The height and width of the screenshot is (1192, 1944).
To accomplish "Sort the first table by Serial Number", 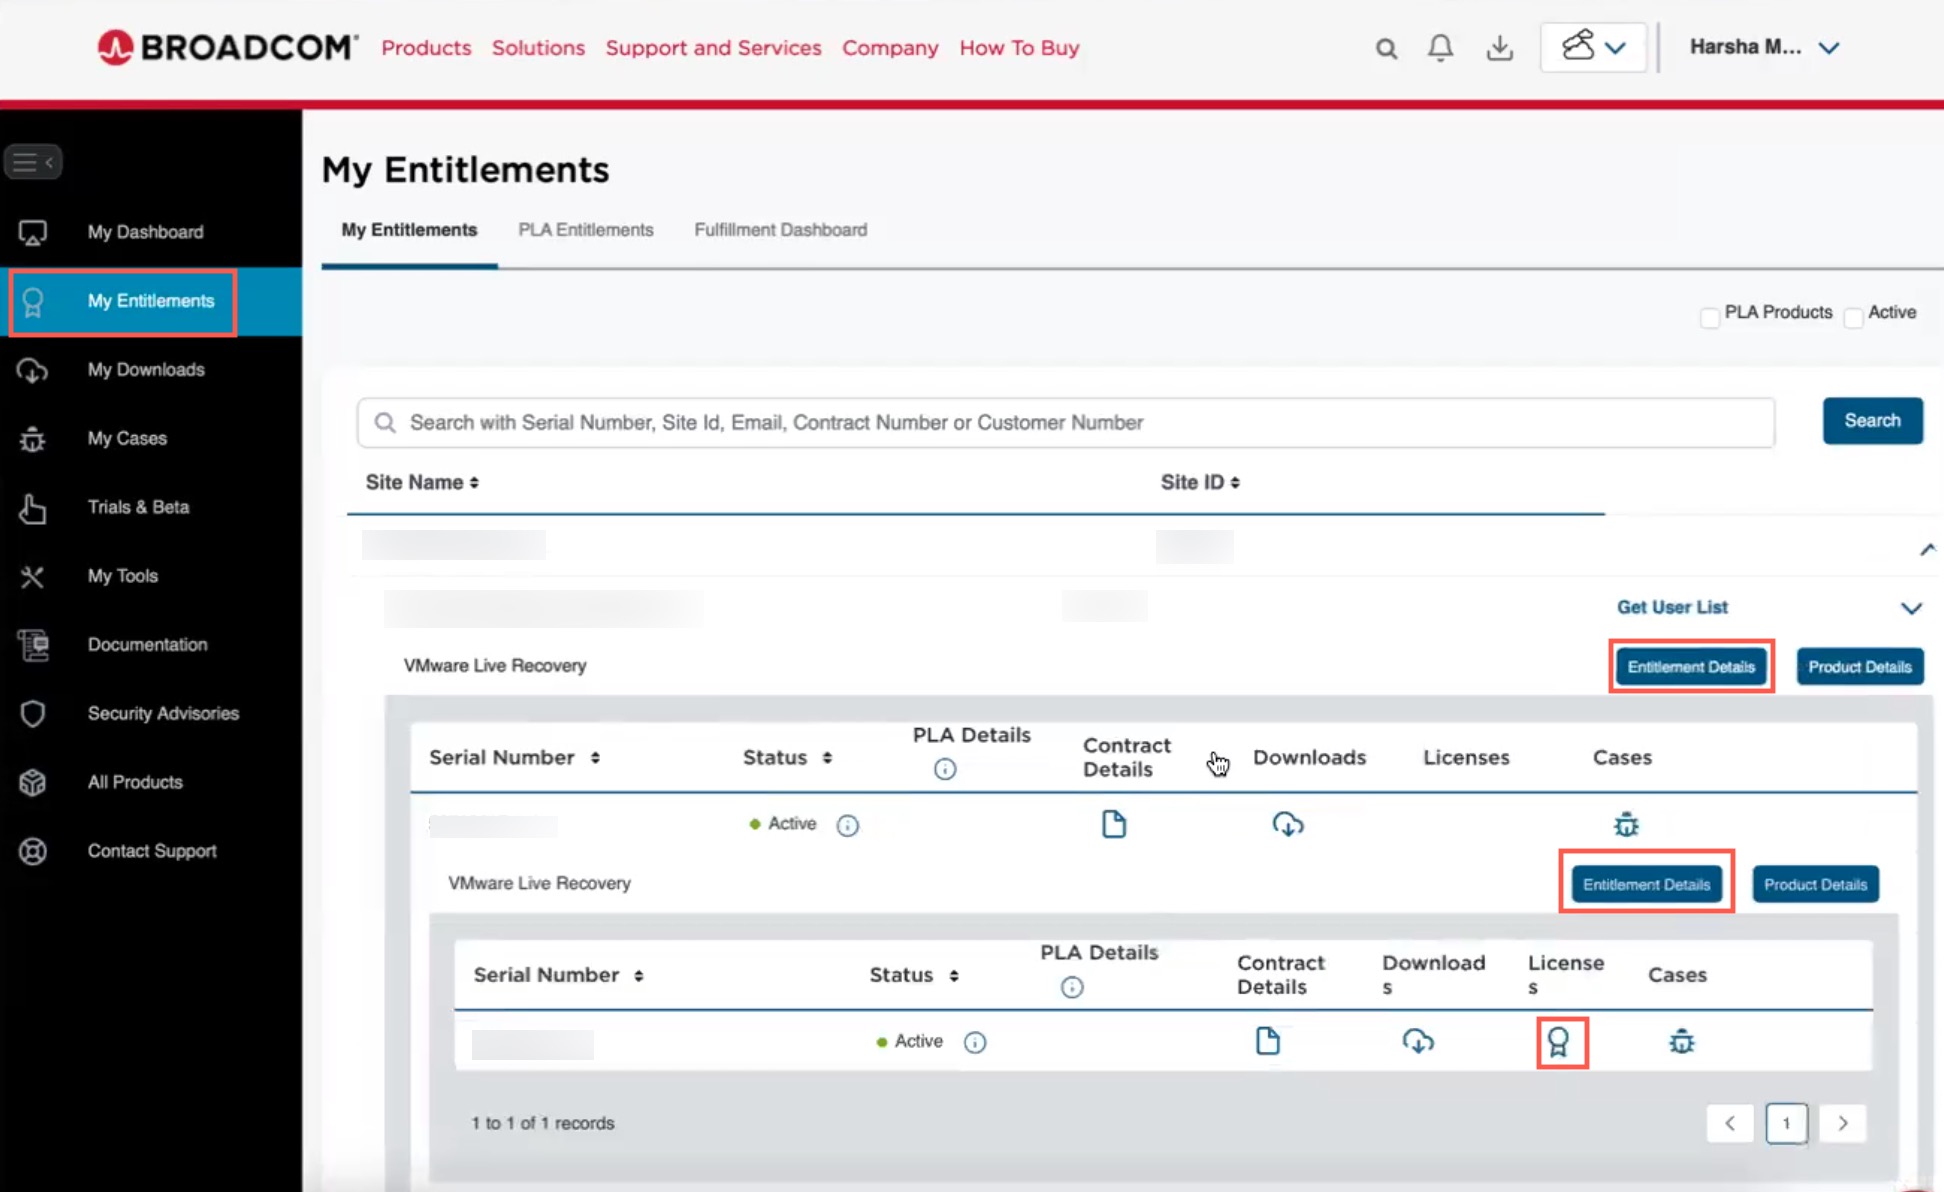I will click(x=514, y=757).
